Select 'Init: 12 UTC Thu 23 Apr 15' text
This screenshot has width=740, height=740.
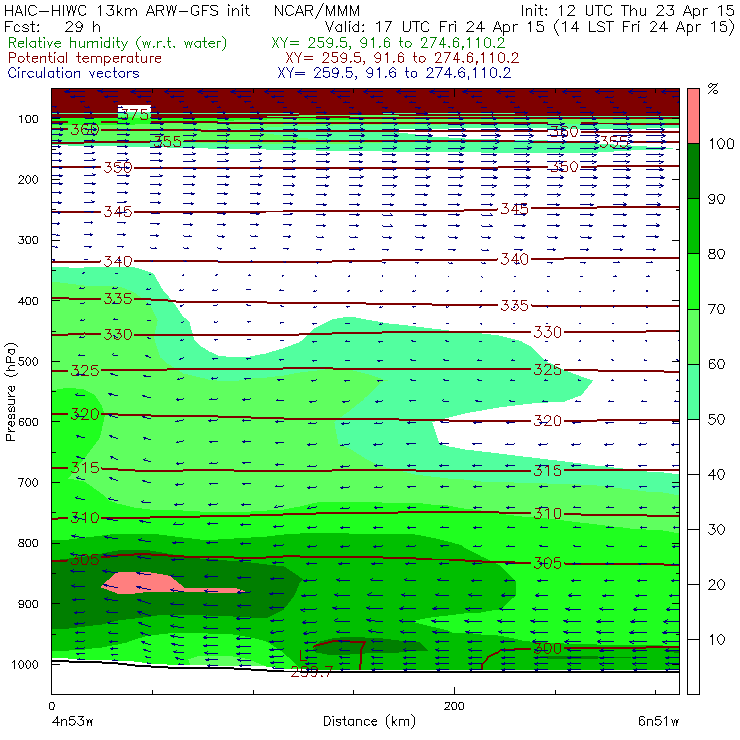click(x=628, y=10)
